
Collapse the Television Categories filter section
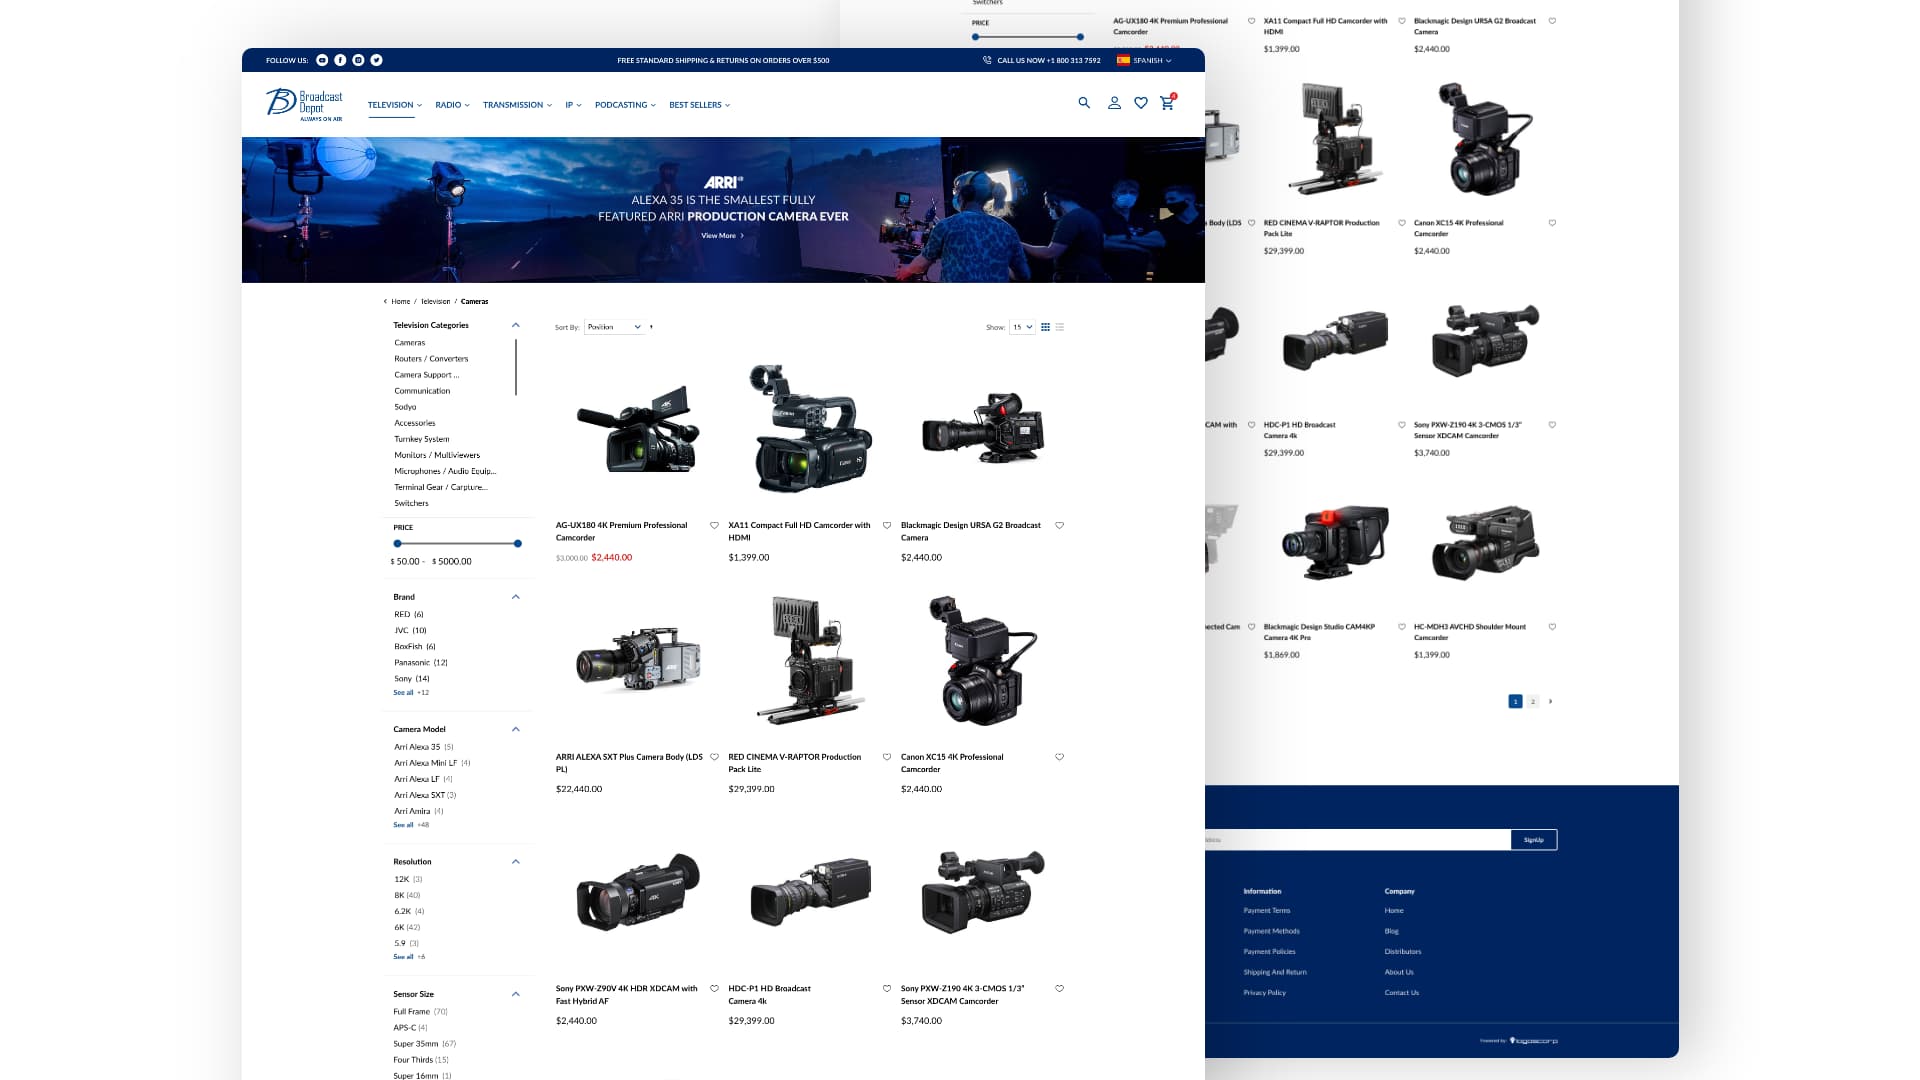[516, 325]
